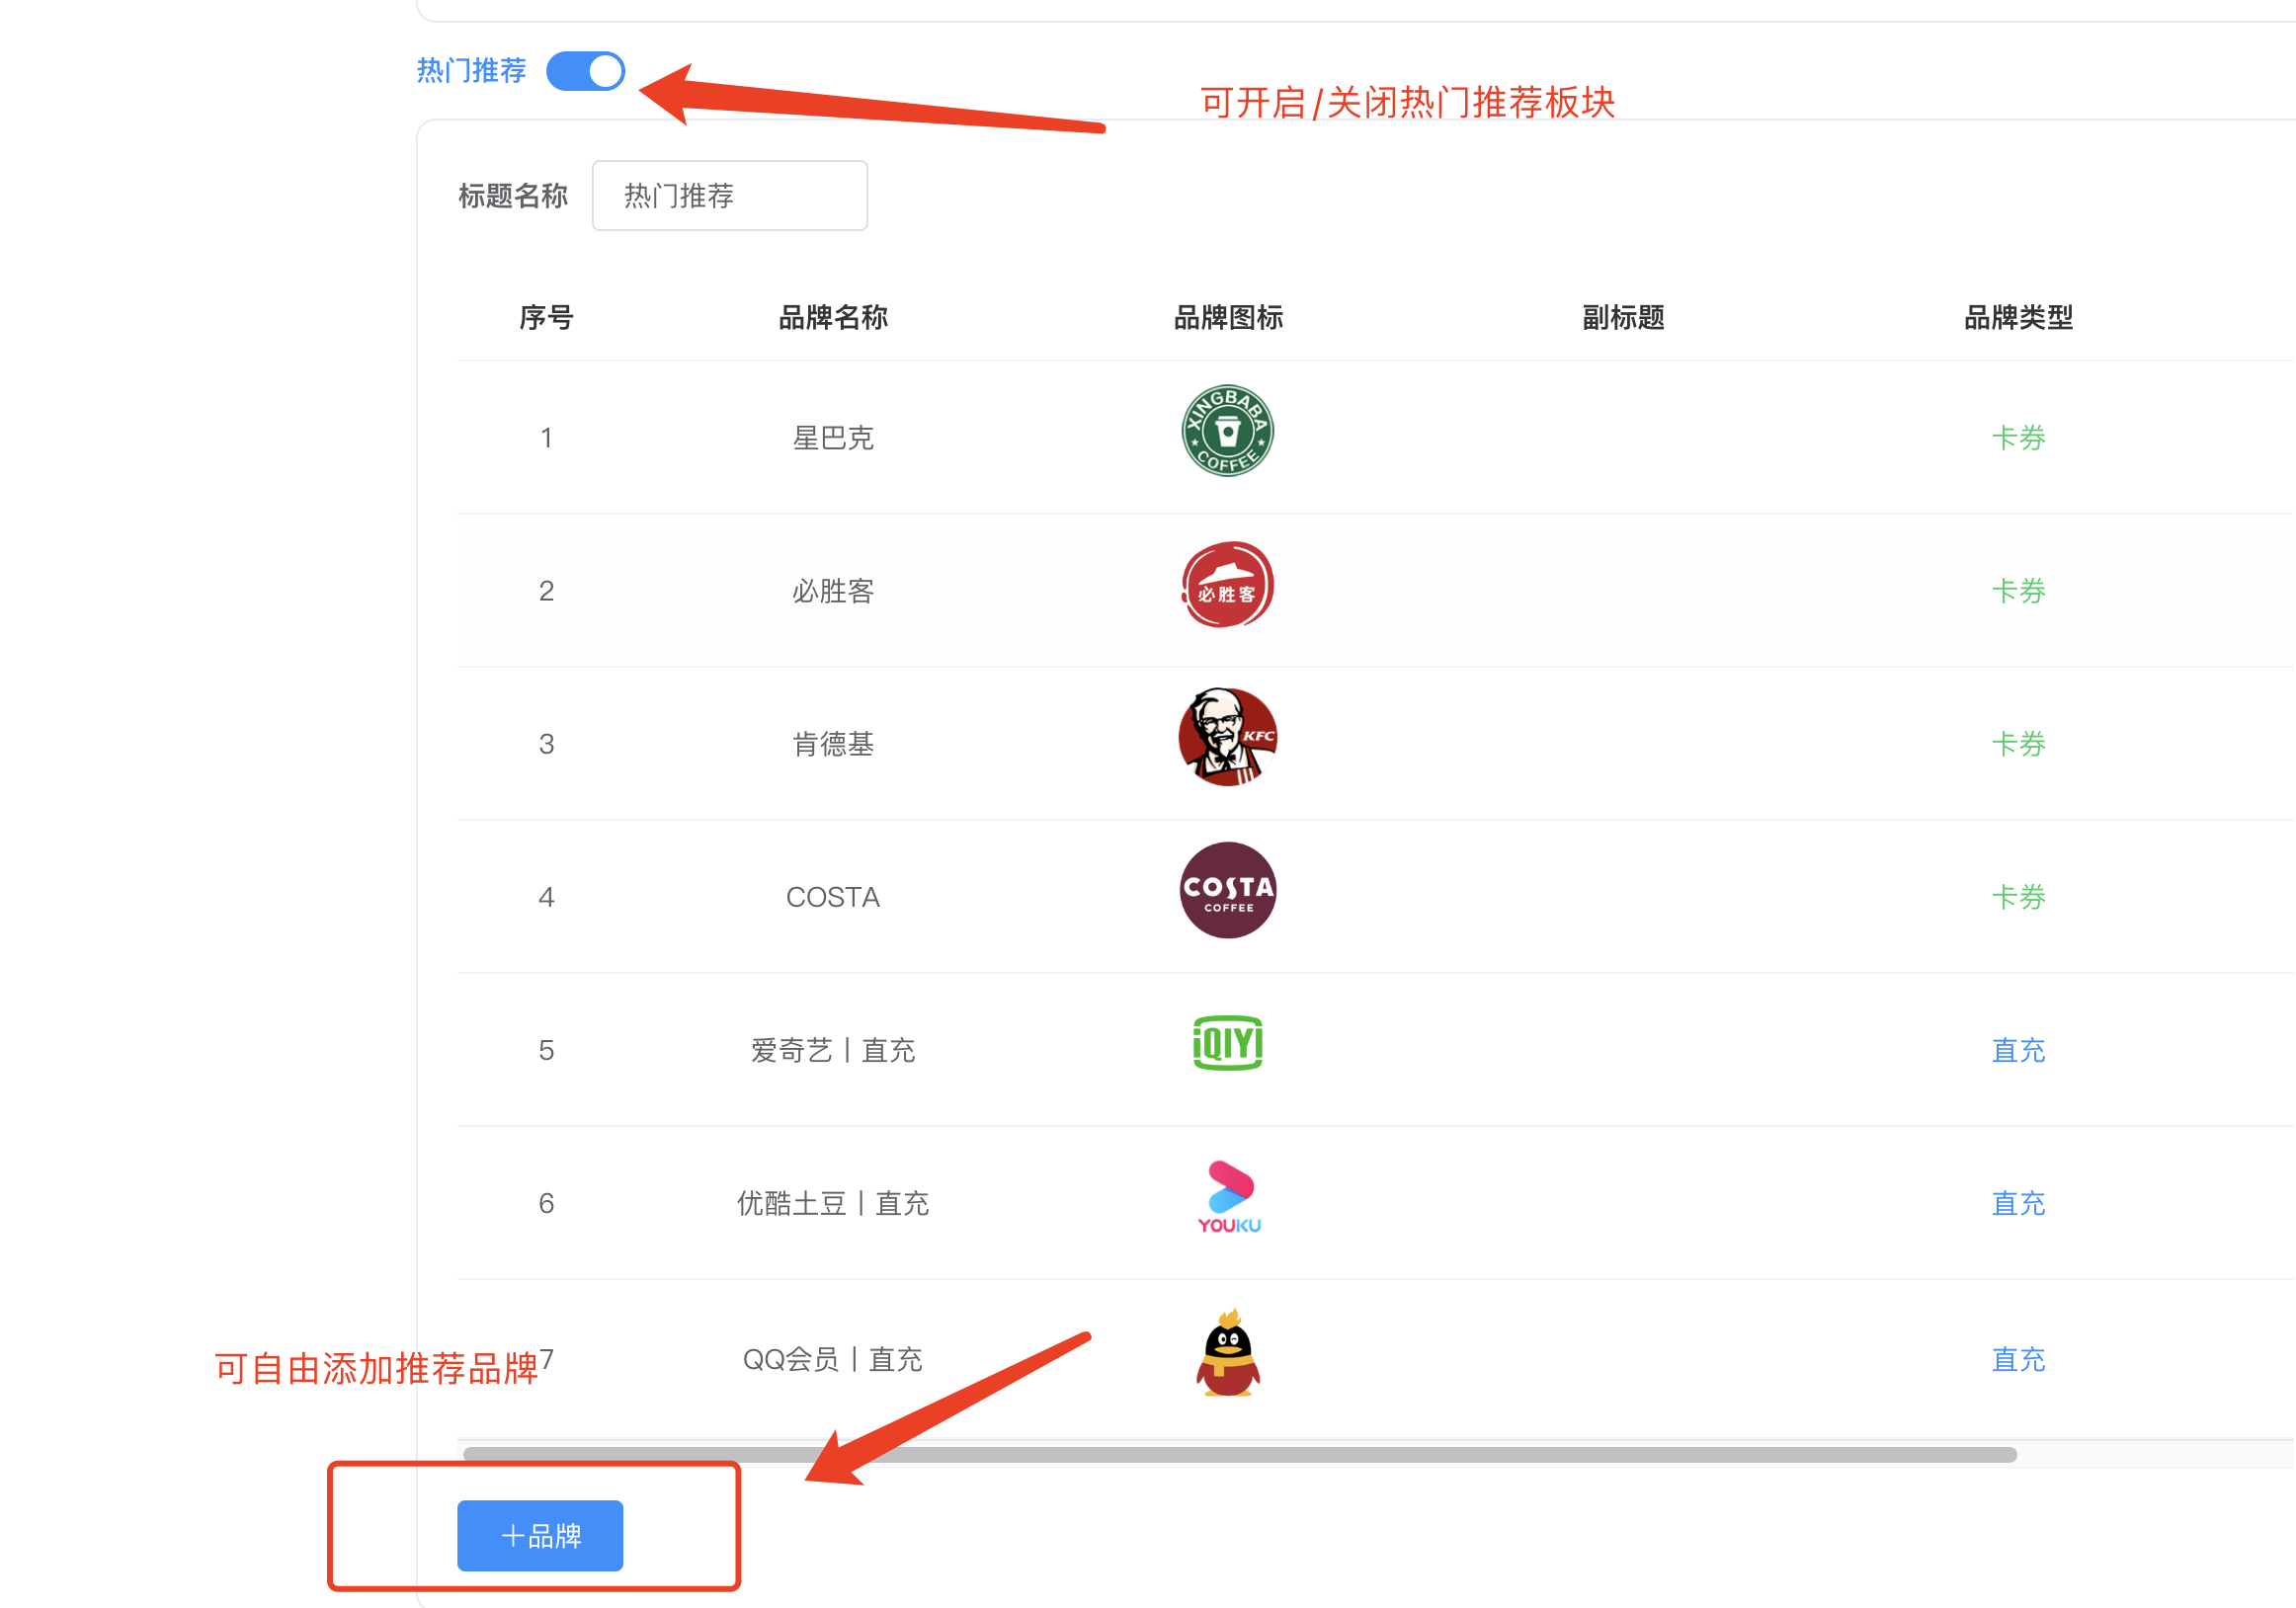Click the blue 热门推荐 section label
2296x1608 pixels.
(471, 71)
